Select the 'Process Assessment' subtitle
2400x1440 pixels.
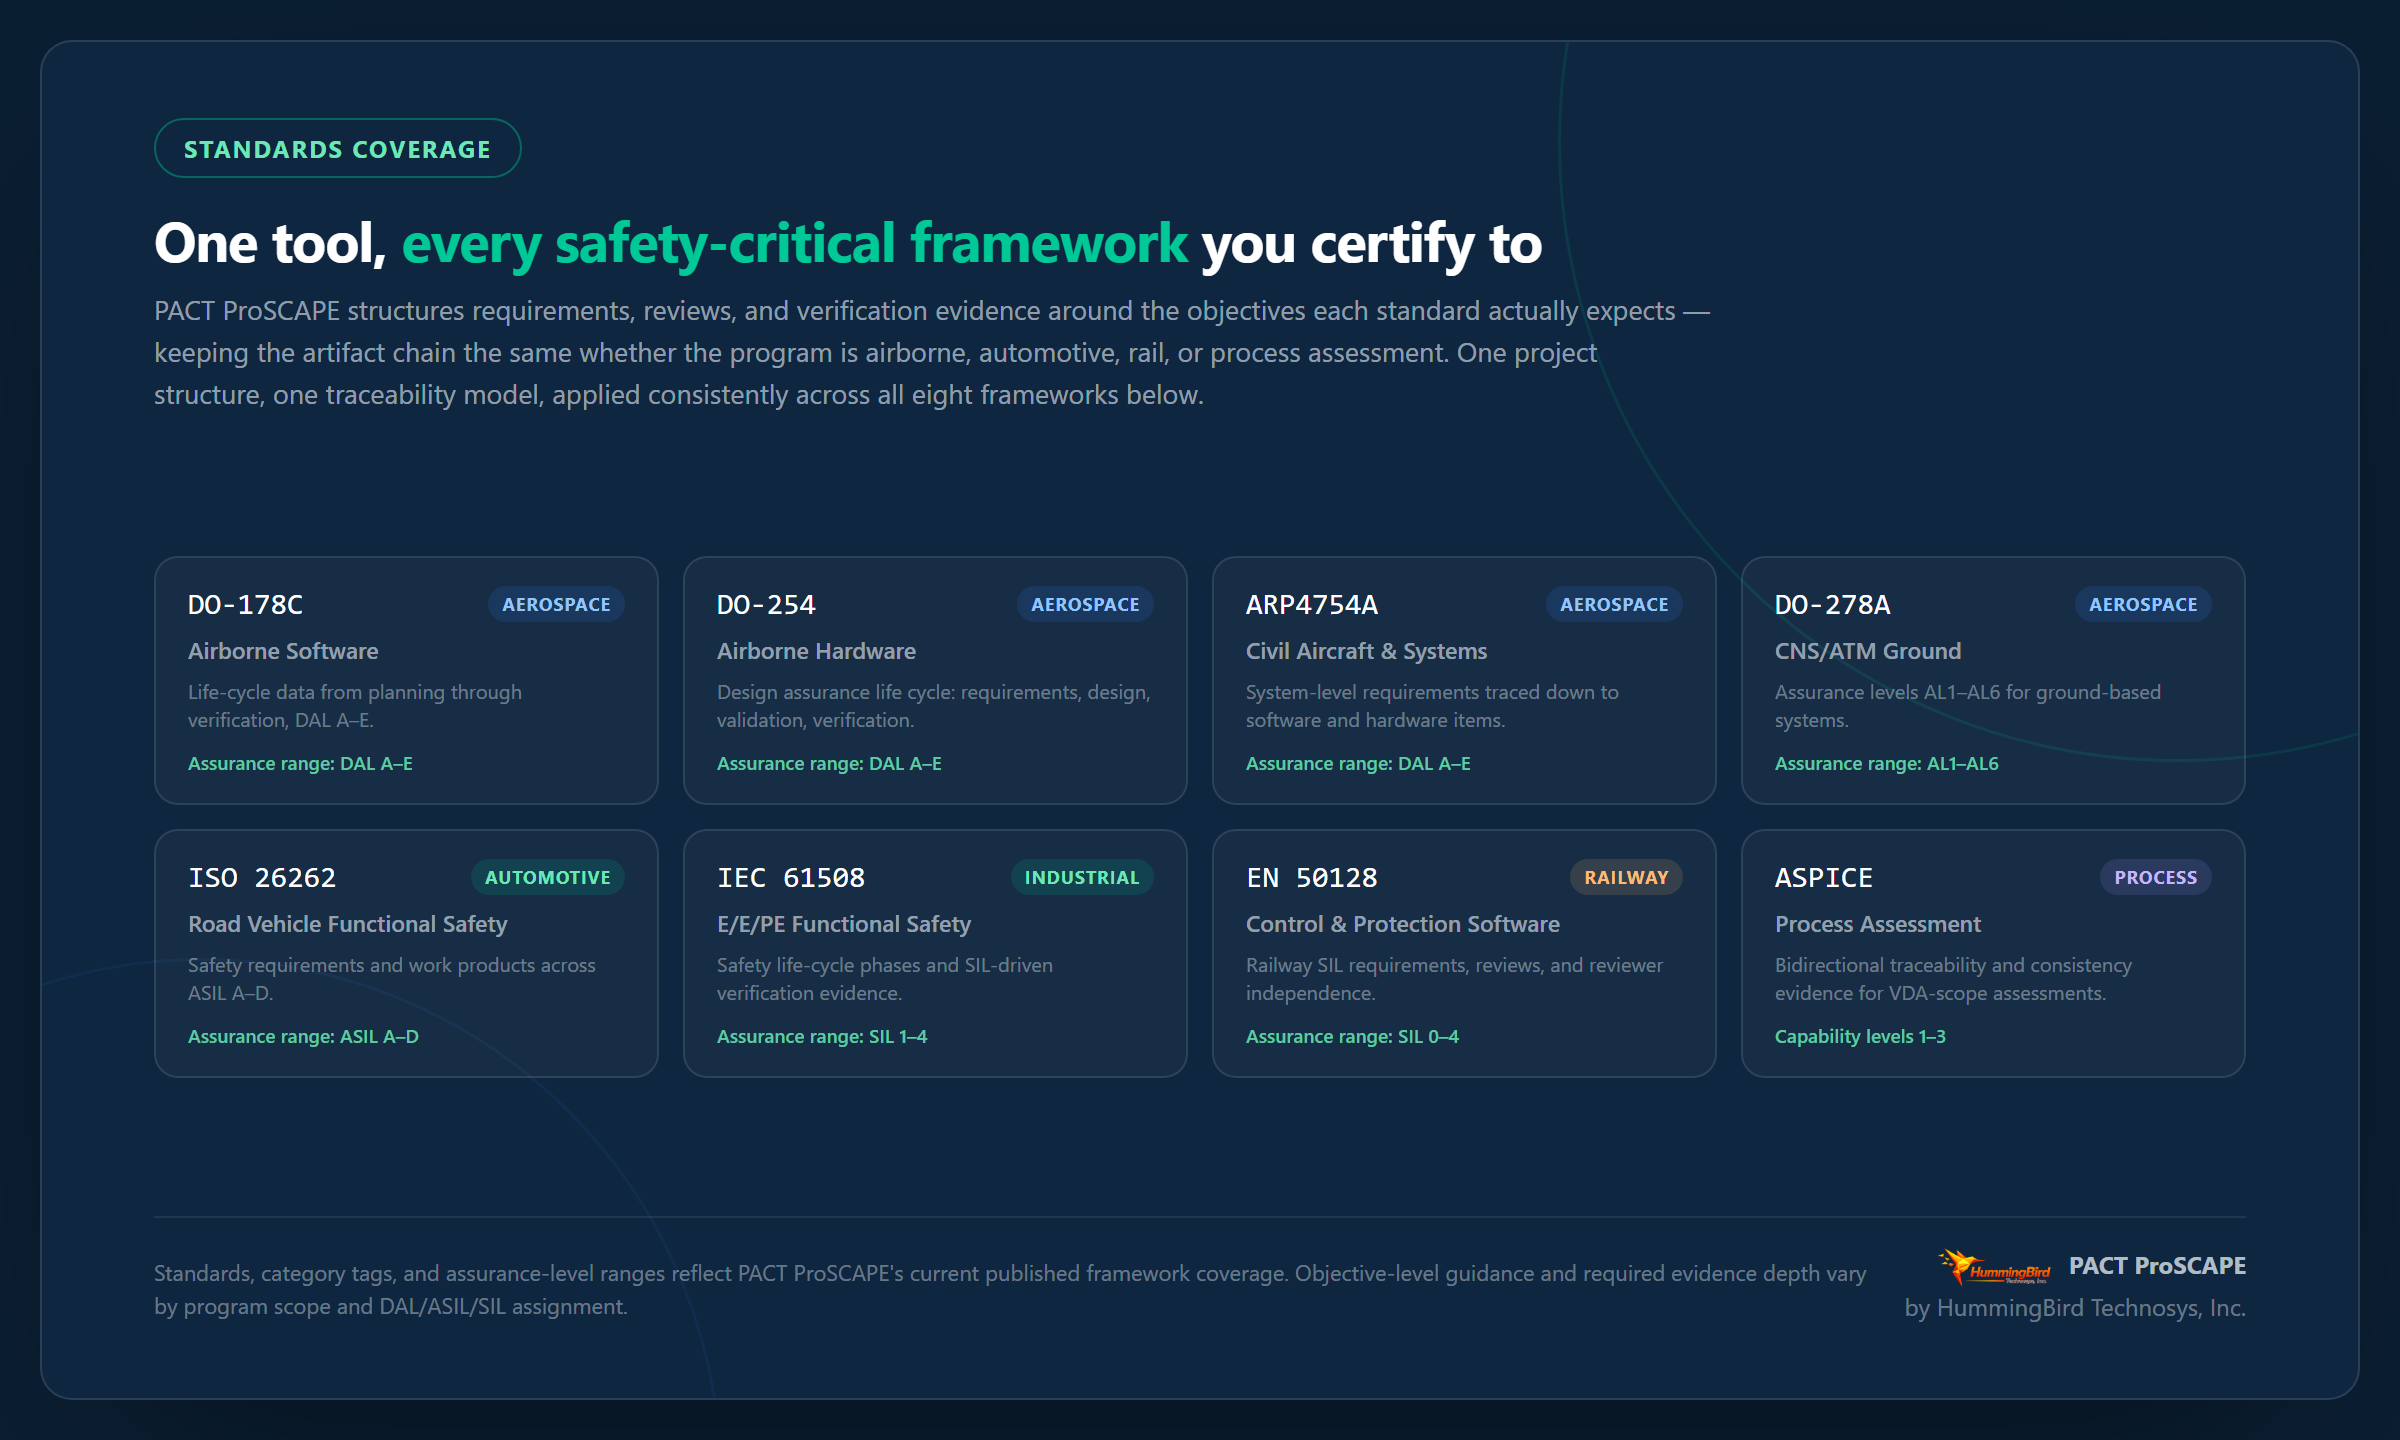(x=1878, y=924)
